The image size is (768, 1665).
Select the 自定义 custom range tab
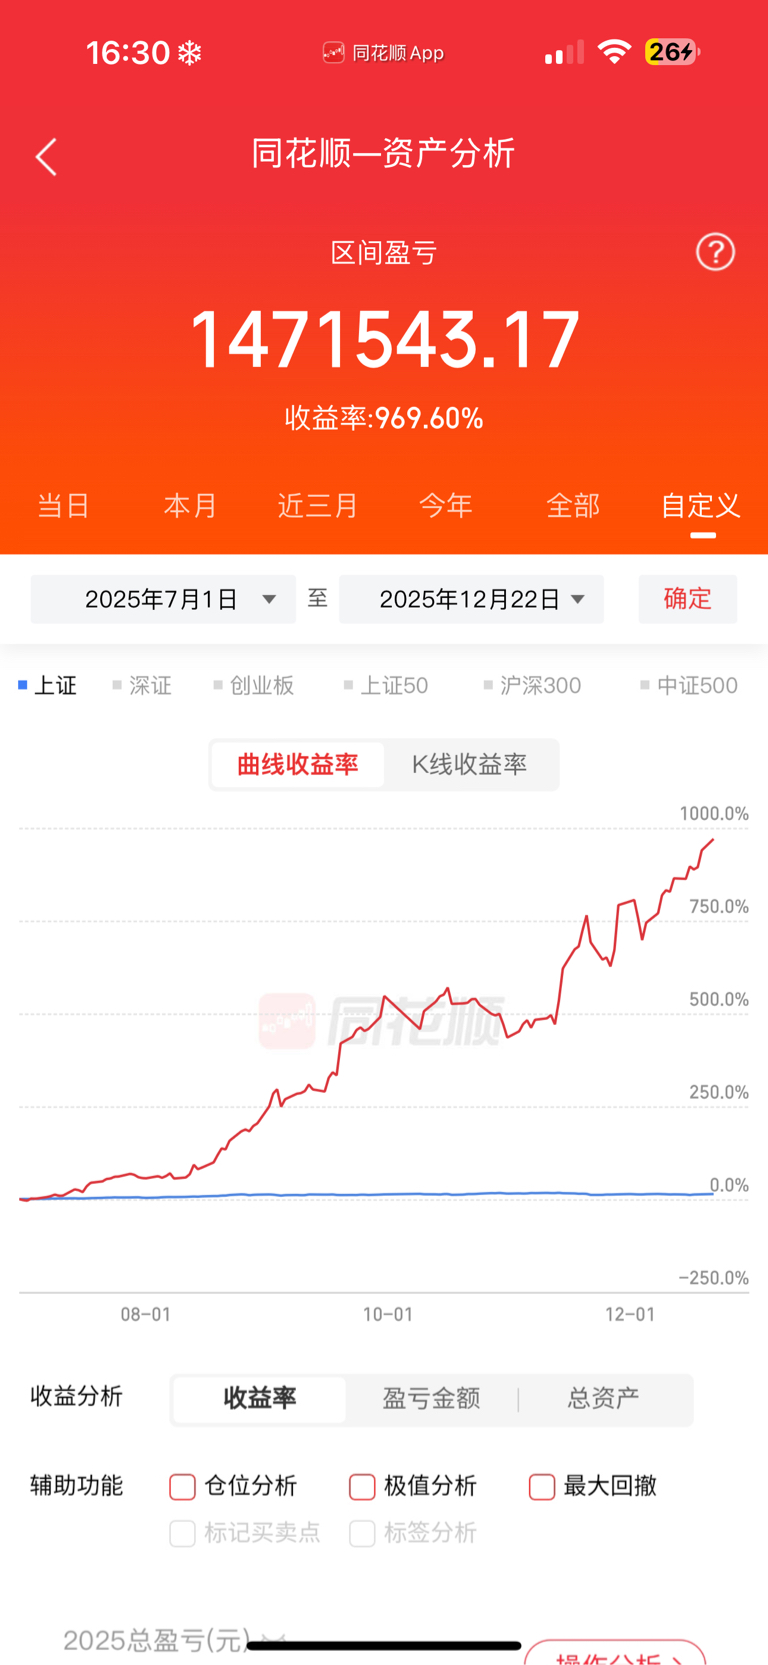[701, 506]
